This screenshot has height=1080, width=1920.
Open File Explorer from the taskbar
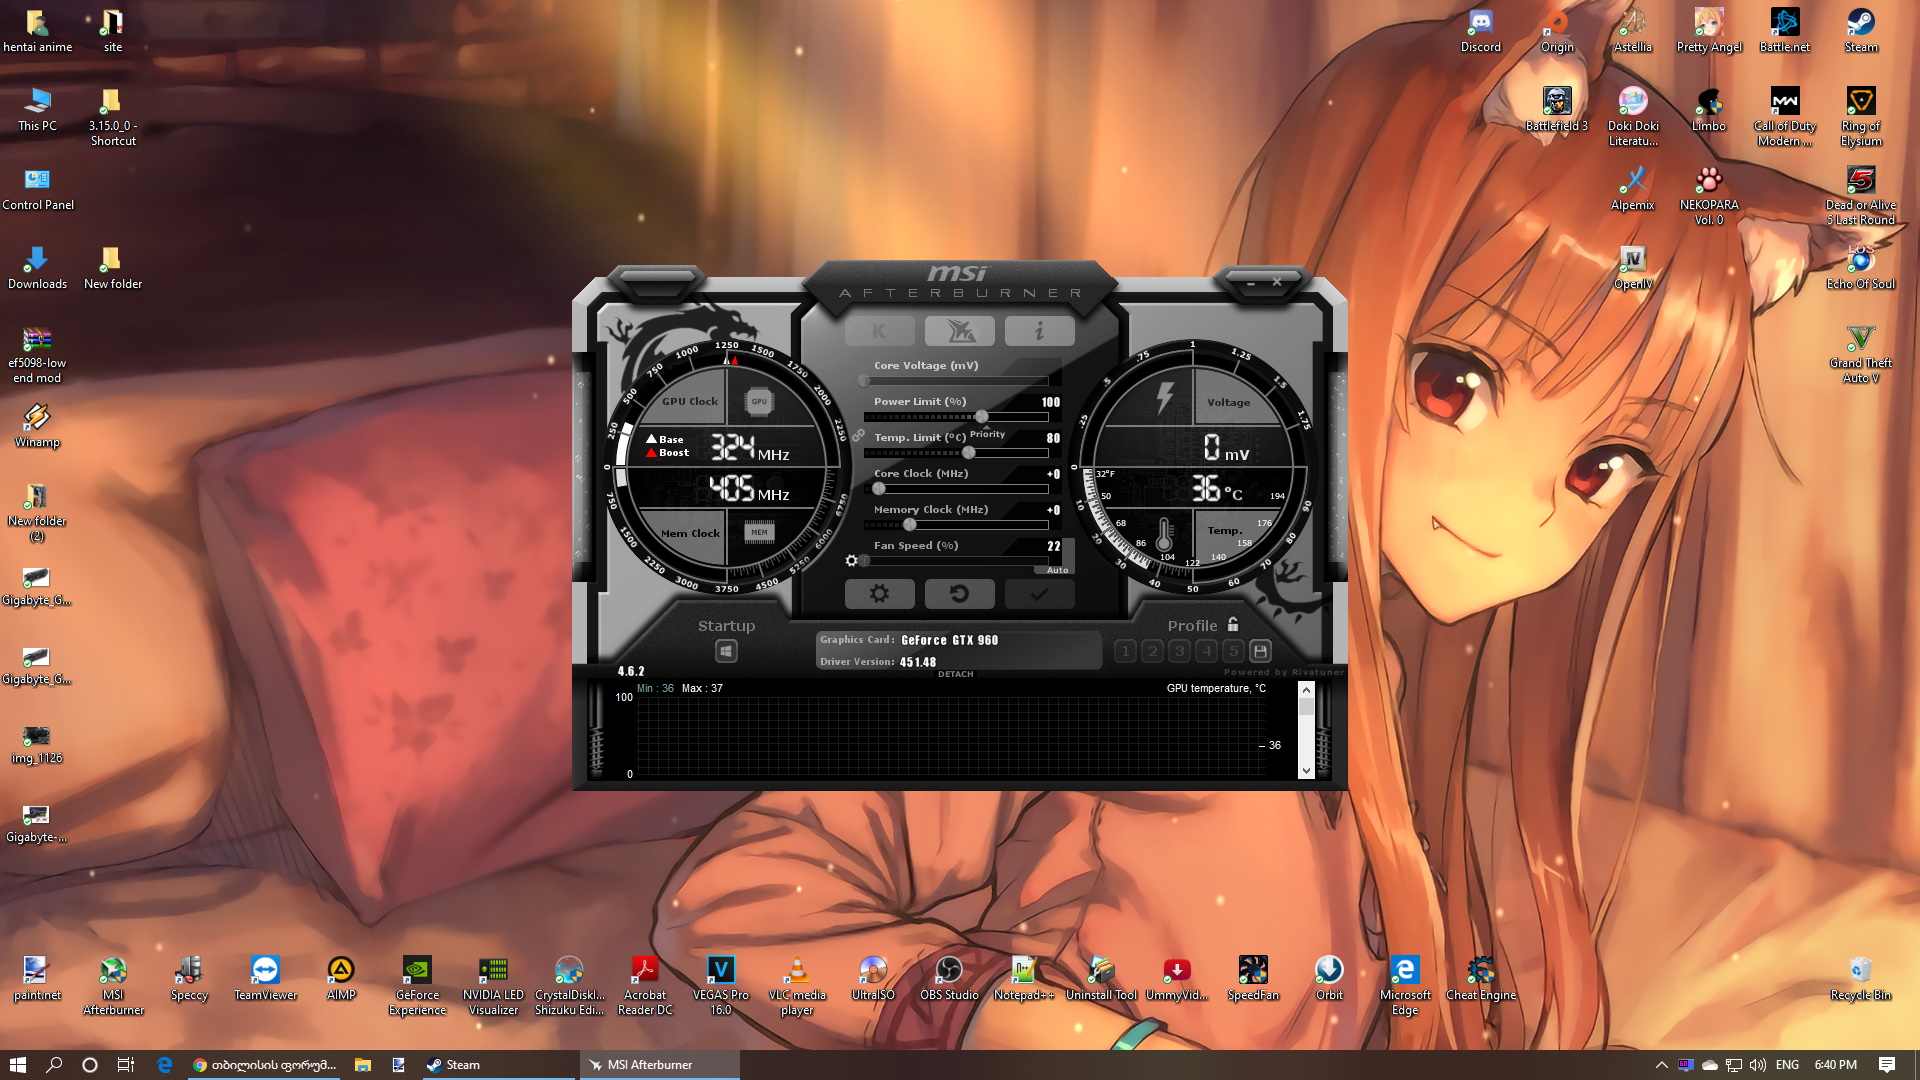(x=362, y=1065)
